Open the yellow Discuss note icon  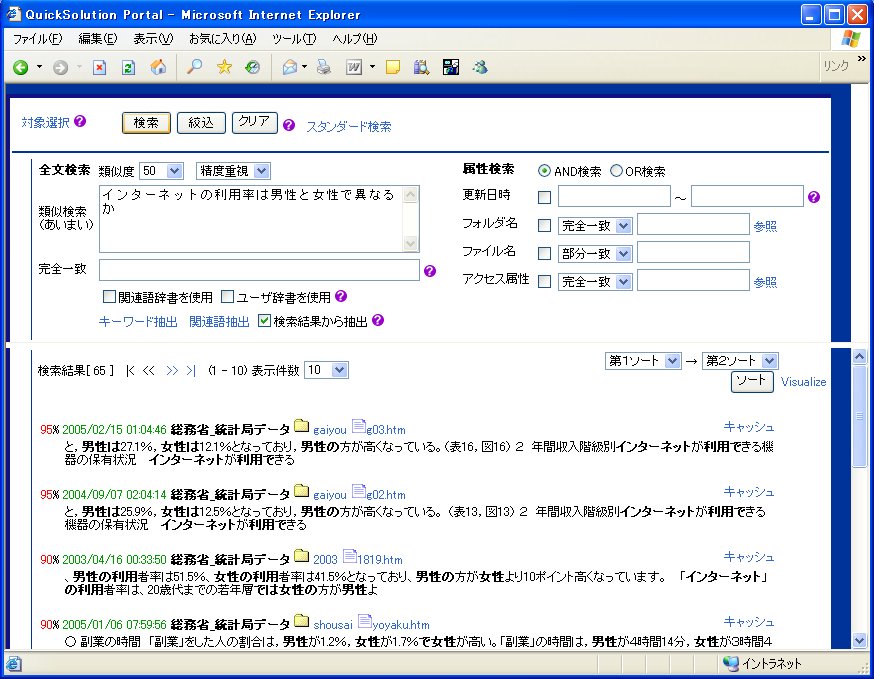pyautogui.click(x=393, y=67)
